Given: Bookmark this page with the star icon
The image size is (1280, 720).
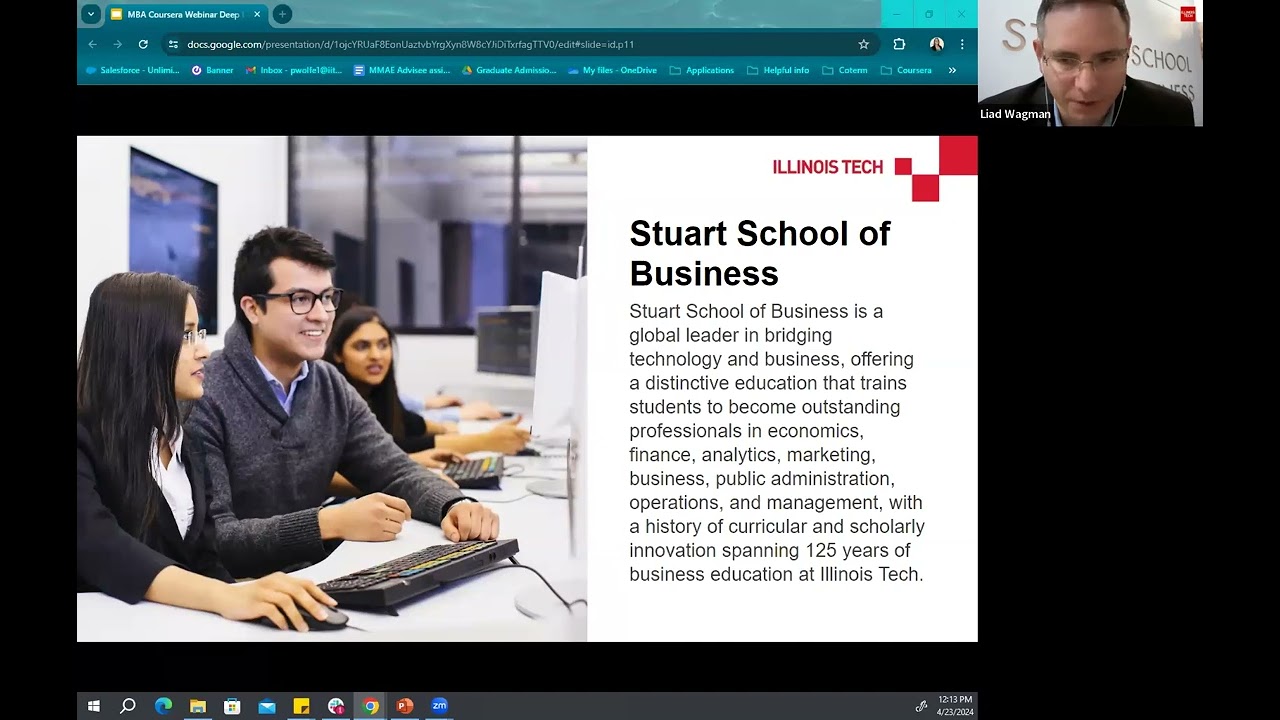Looking at the screenshot, I should coord(864,44).
